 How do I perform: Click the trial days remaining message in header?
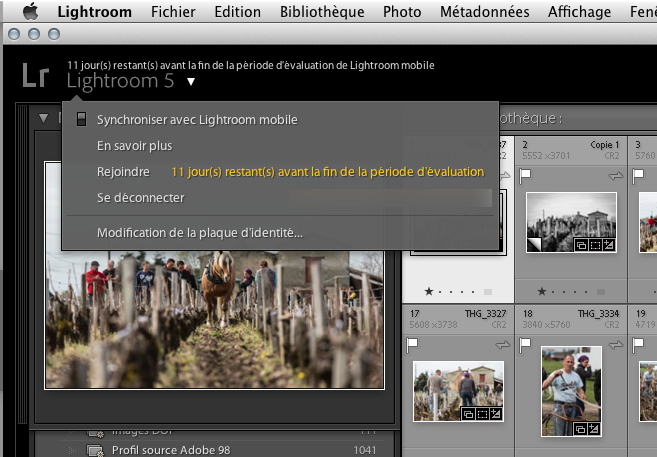tap(251, 65)
